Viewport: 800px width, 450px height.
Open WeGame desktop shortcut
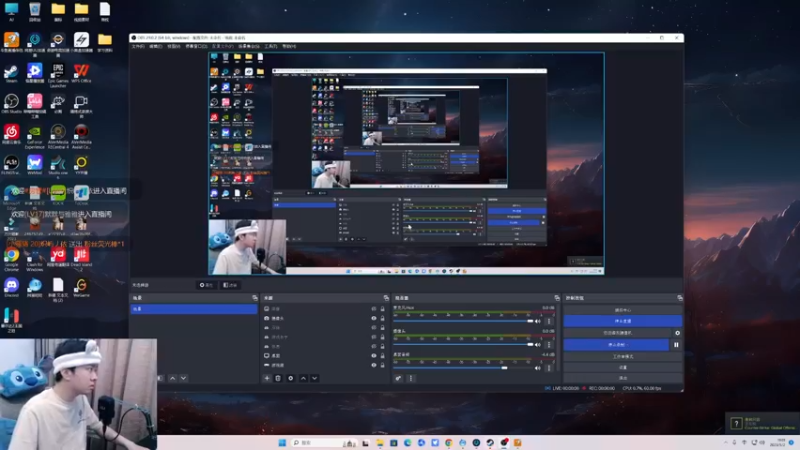click(81, 288)
